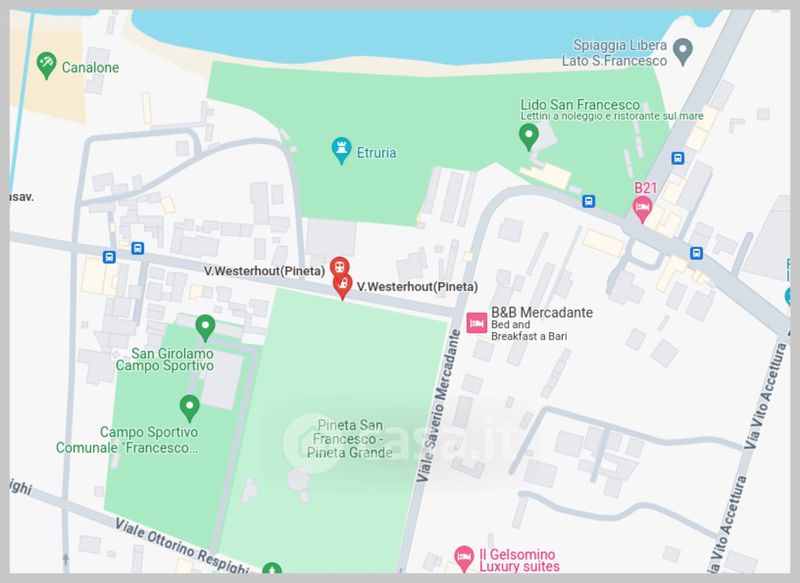
Task: Click the Canalone golf course pin
Action: pyautogui.click(x=46, y=65)
